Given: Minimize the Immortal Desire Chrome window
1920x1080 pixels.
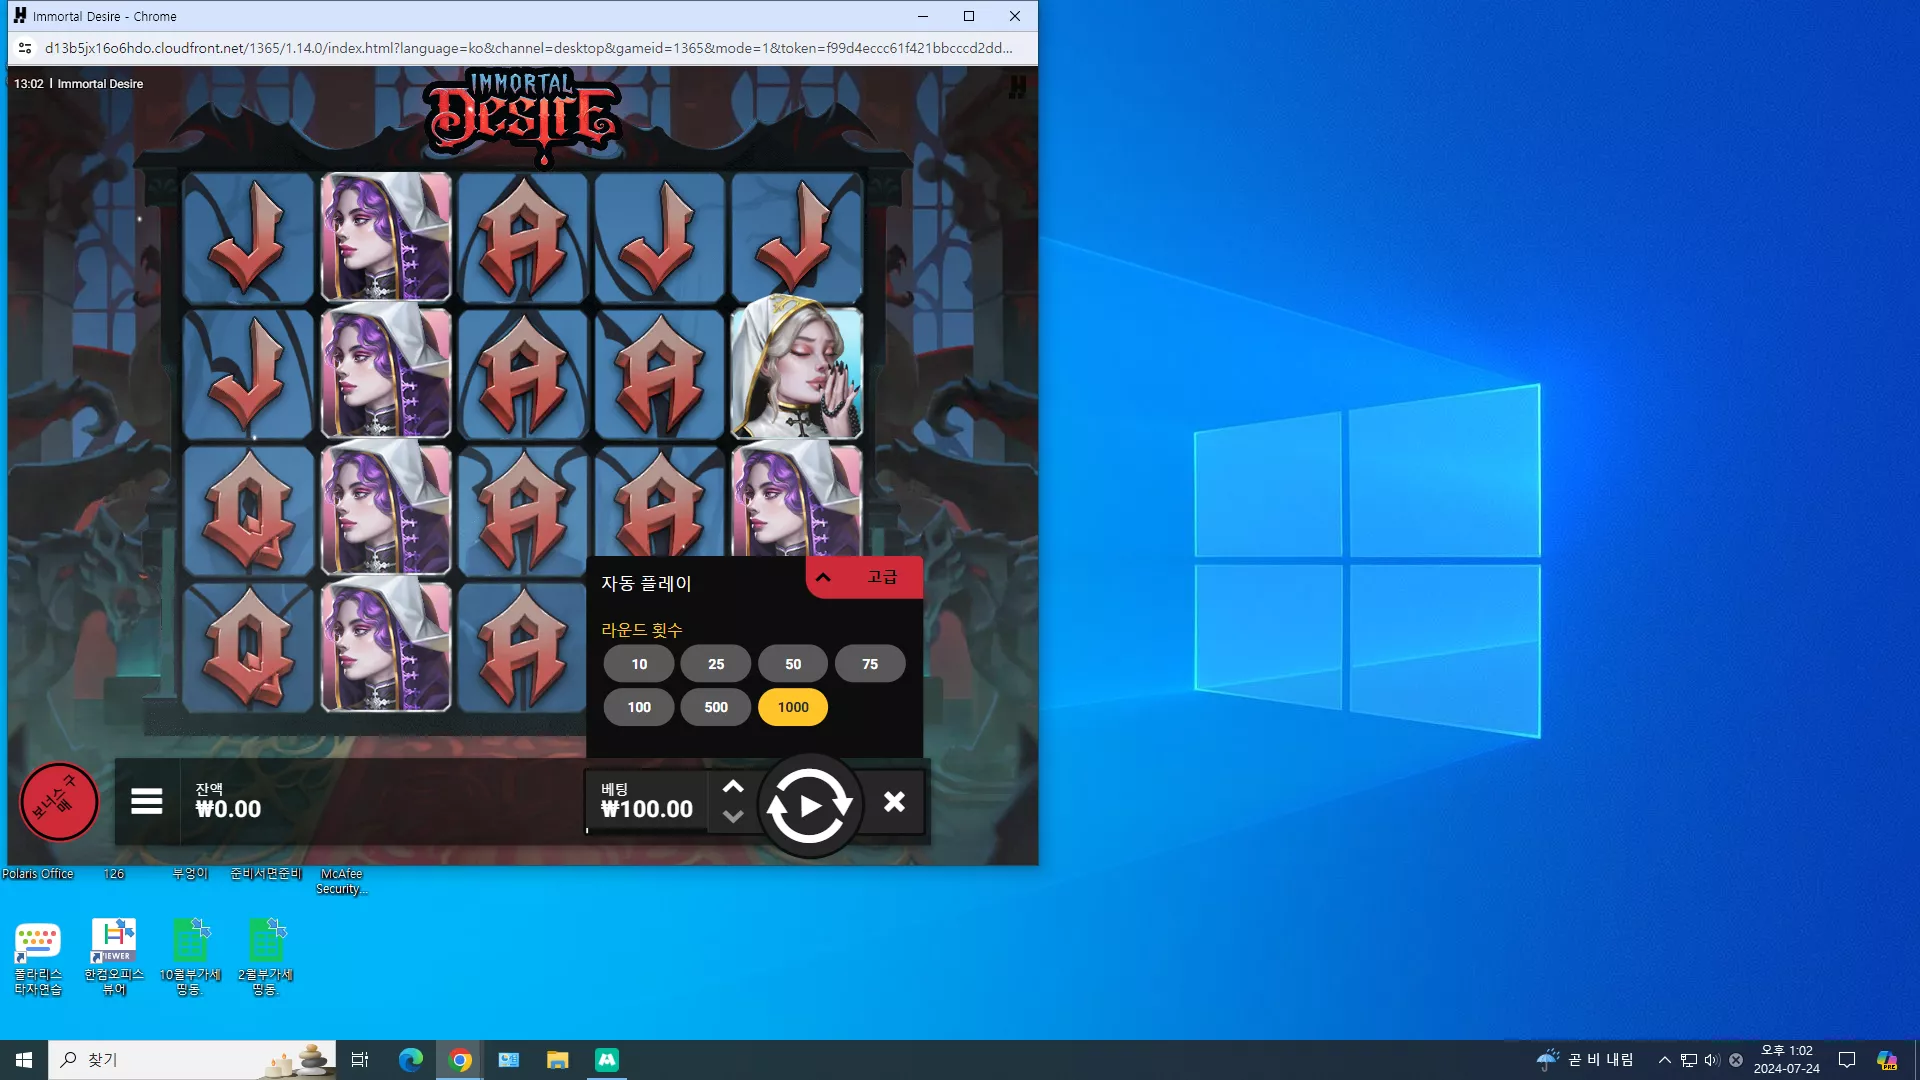Looking at the screenshot, I should click(923, 16).
